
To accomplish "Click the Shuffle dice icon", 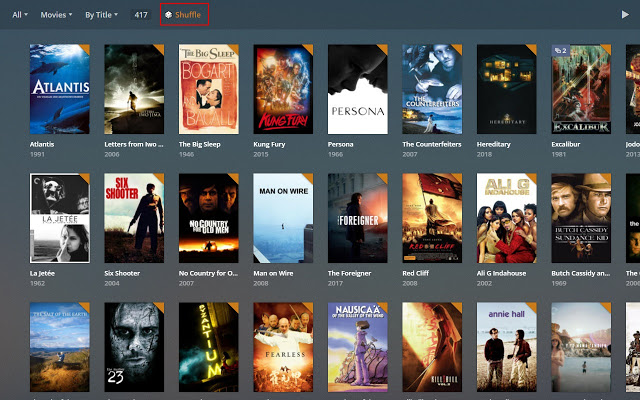I will [168, 15].
